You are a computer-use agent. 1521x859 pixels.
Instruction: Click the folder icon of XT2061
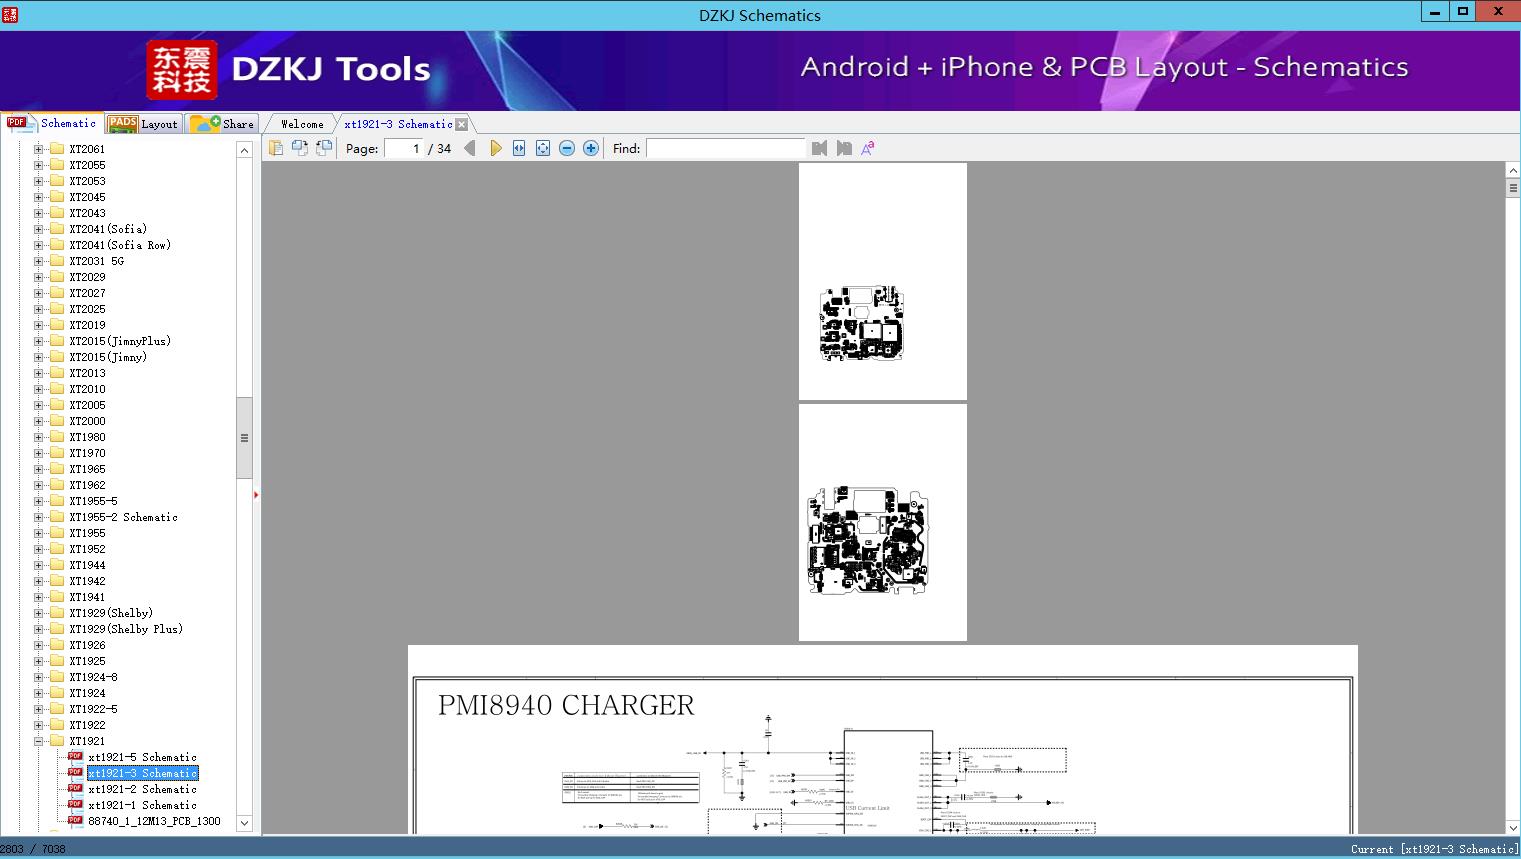pyautogui.click(x=57, y=149)
